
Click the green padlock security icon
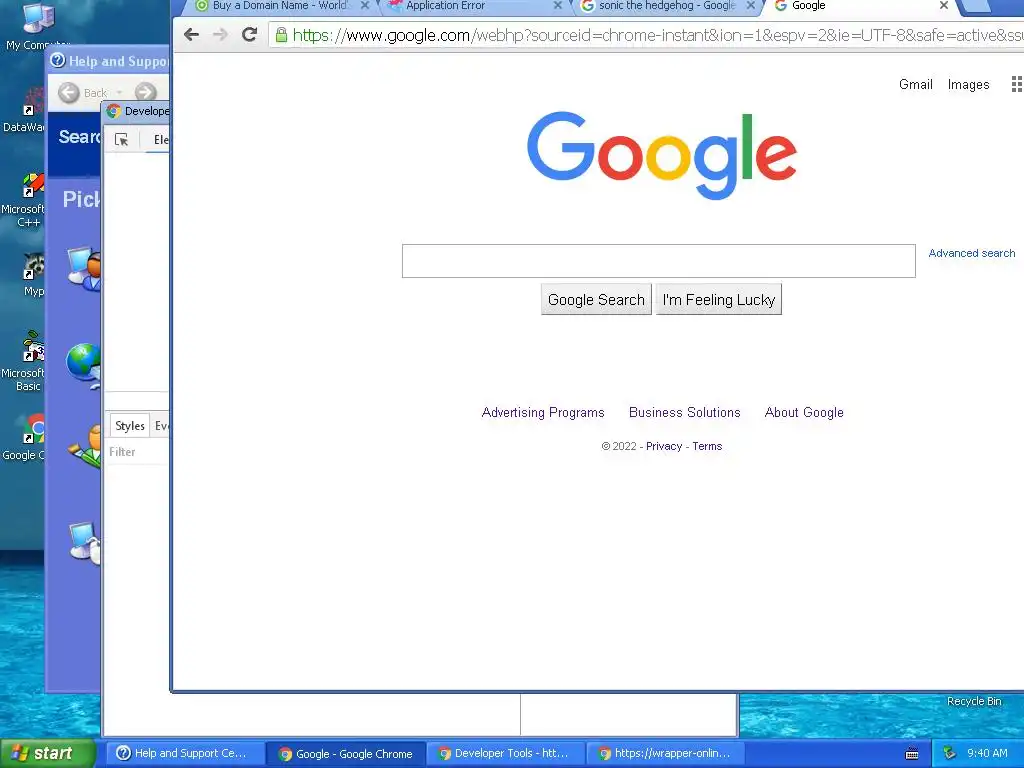pyautogui.click(x=281, y=35)
